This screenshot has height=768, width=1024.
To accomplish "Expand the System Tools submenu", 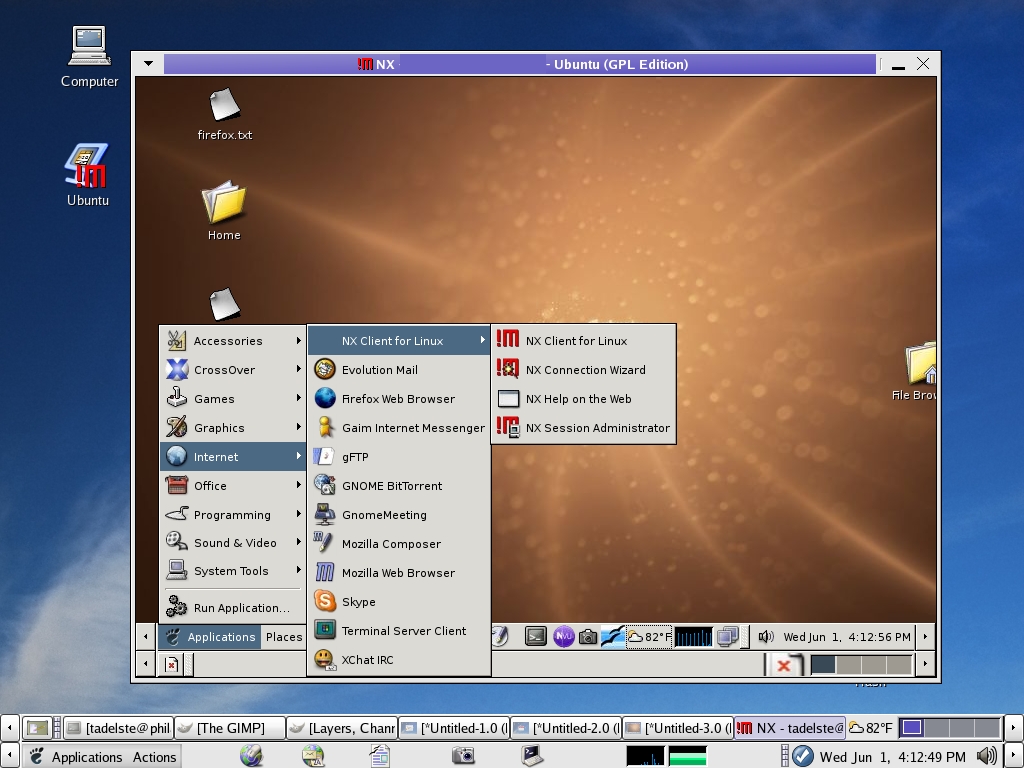I will click(x=231, y=571).
